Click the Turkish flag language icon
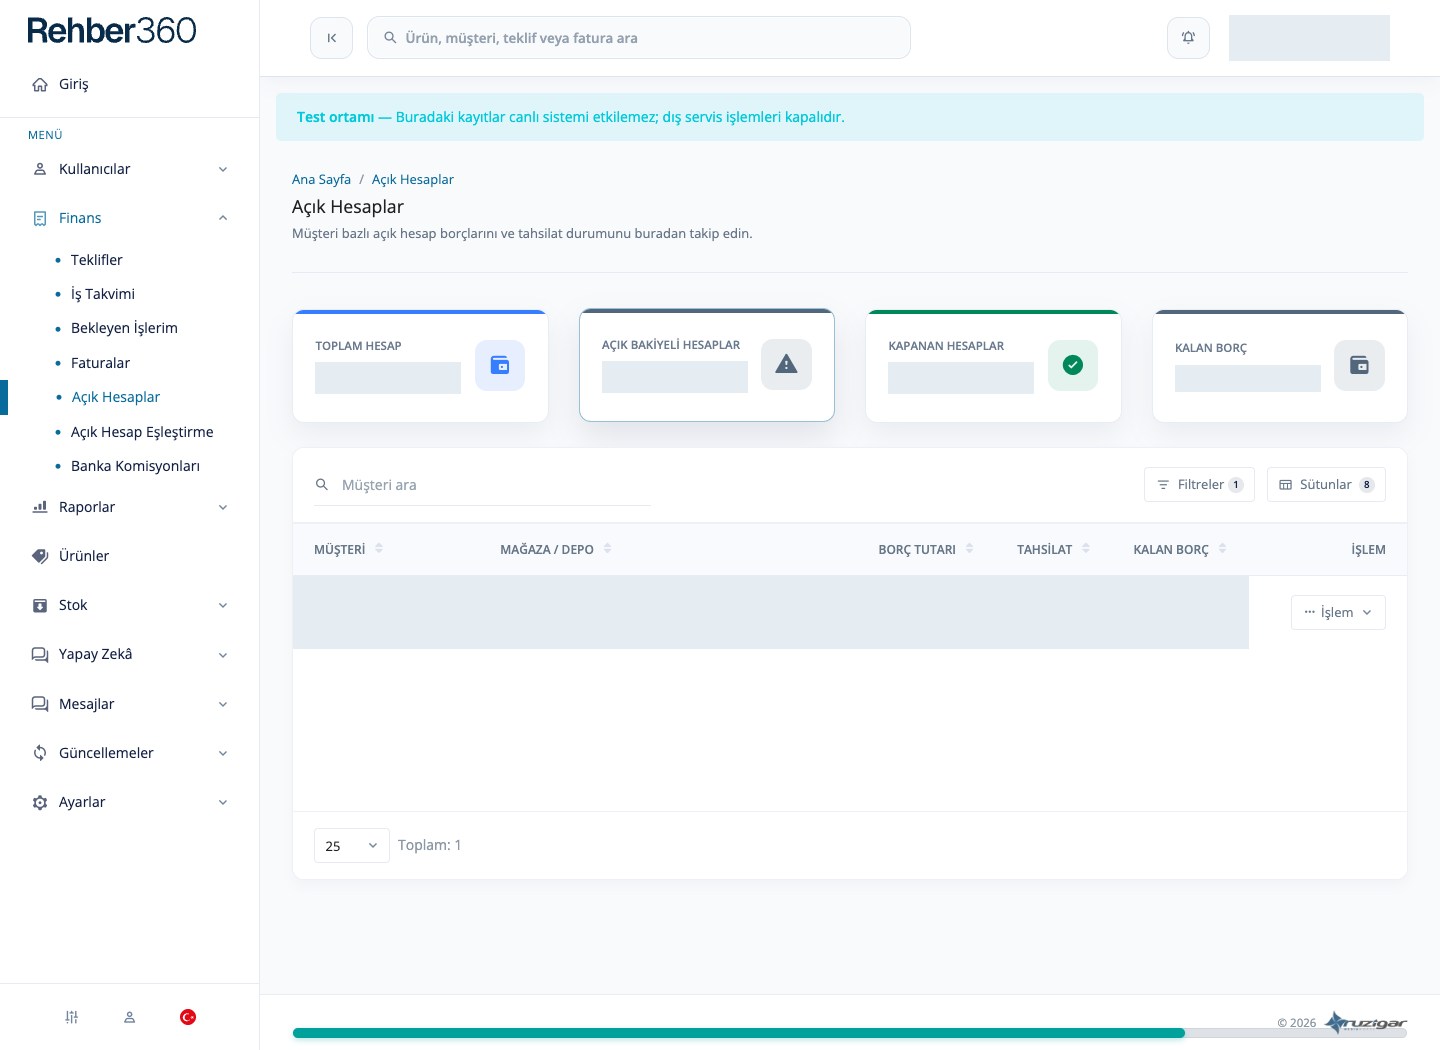The image size is (1440, 1050). pos(187,1017)
